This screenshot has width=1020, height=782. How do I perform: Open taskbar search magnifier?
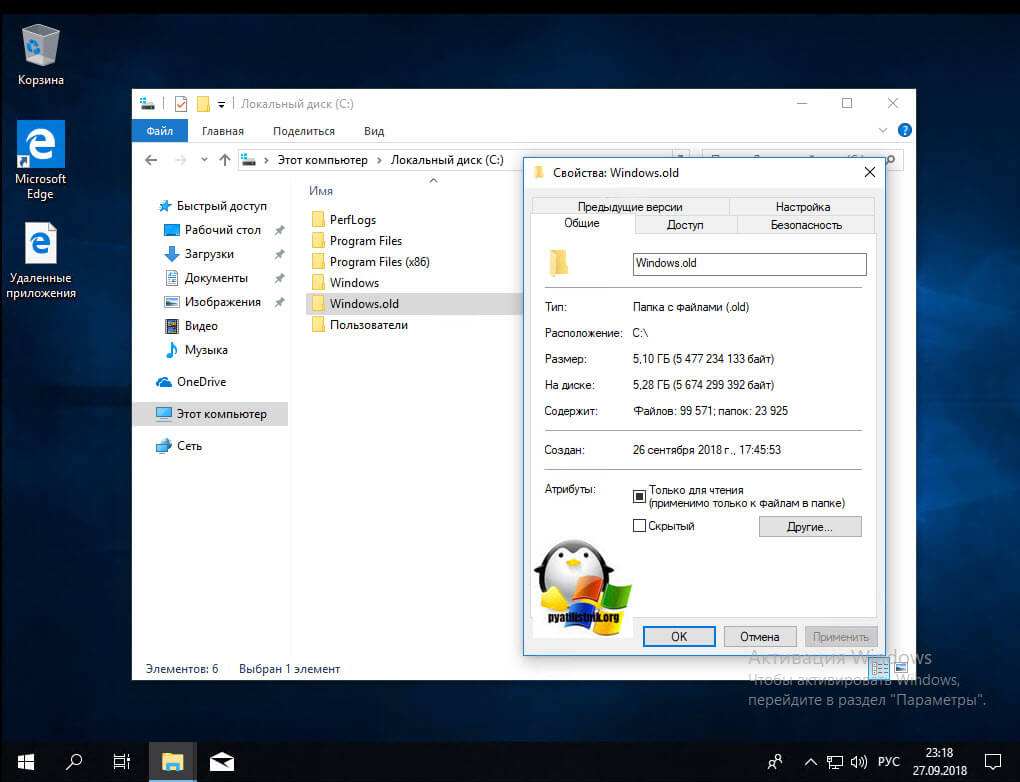pyautogui.click(x=74, y=762)
